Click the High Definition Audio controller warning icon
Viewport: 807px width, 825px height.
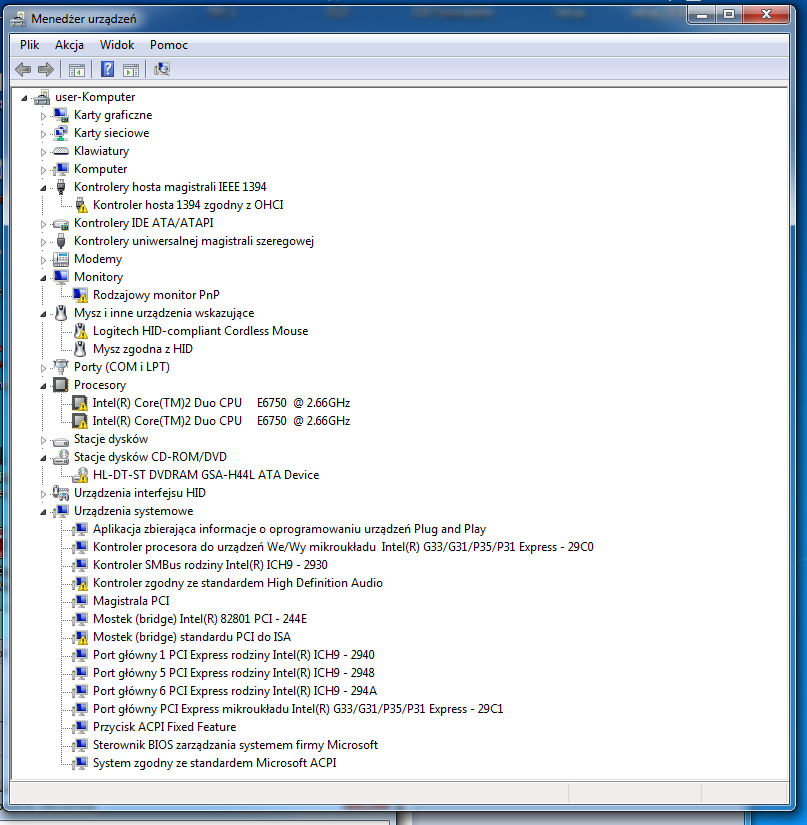click(x=80, y=583)
